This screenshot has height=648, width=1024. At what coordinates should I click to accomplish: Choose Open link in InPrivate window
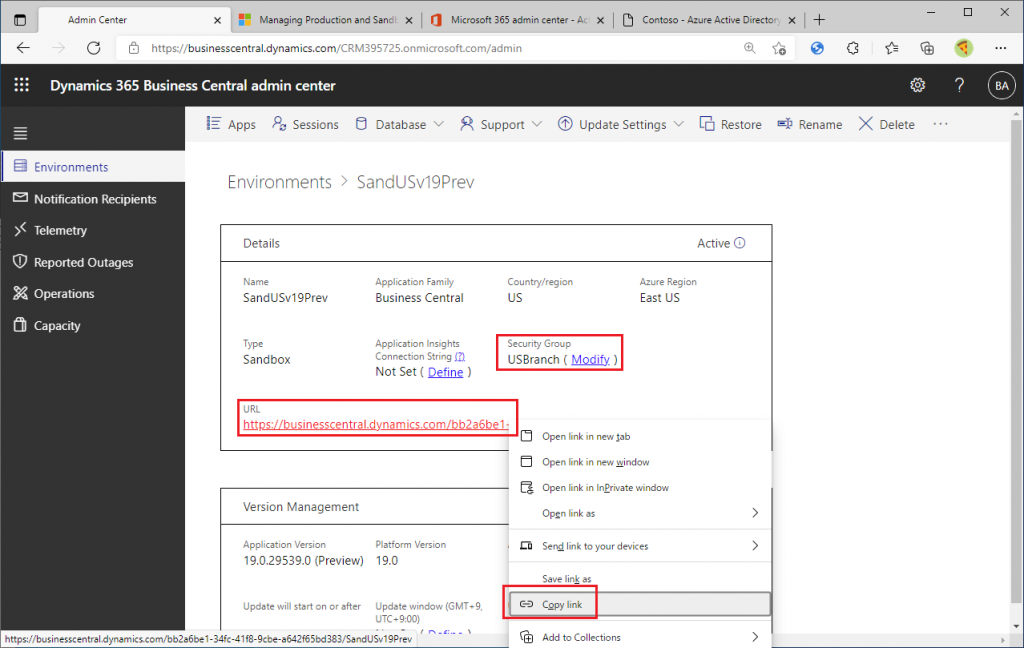pos(640,487)
